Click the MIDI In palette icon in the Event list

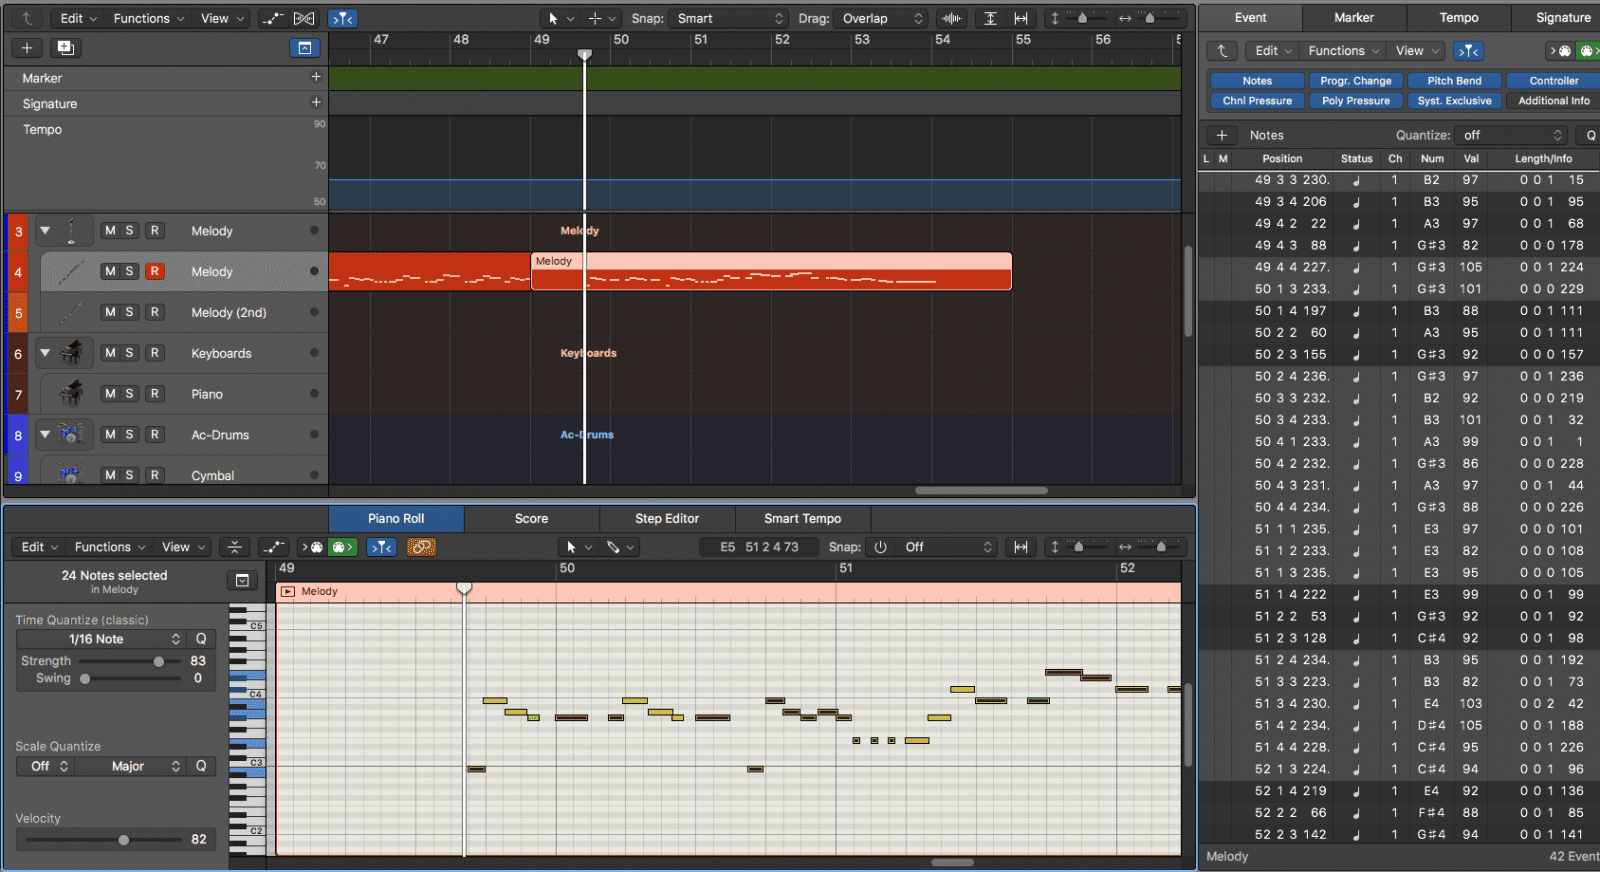[x=1560, y=50]
